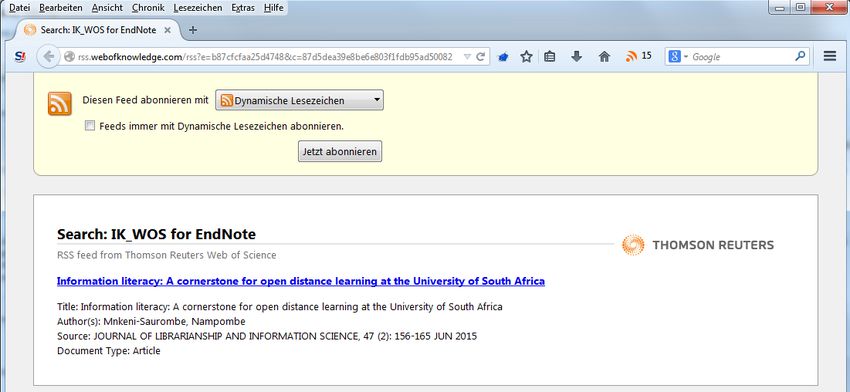Viewport: 850px width, 392px height.
Task: Open the Datei menu
Action: (x=20, y=8)
